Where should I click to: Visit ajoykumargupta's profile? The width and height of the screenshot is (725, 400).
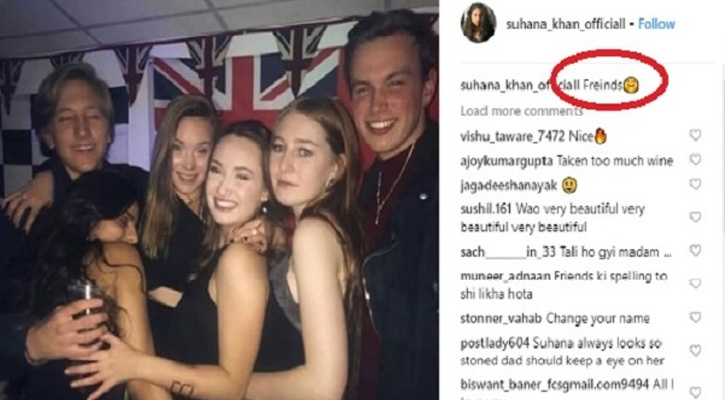click(x=507, y=161)
